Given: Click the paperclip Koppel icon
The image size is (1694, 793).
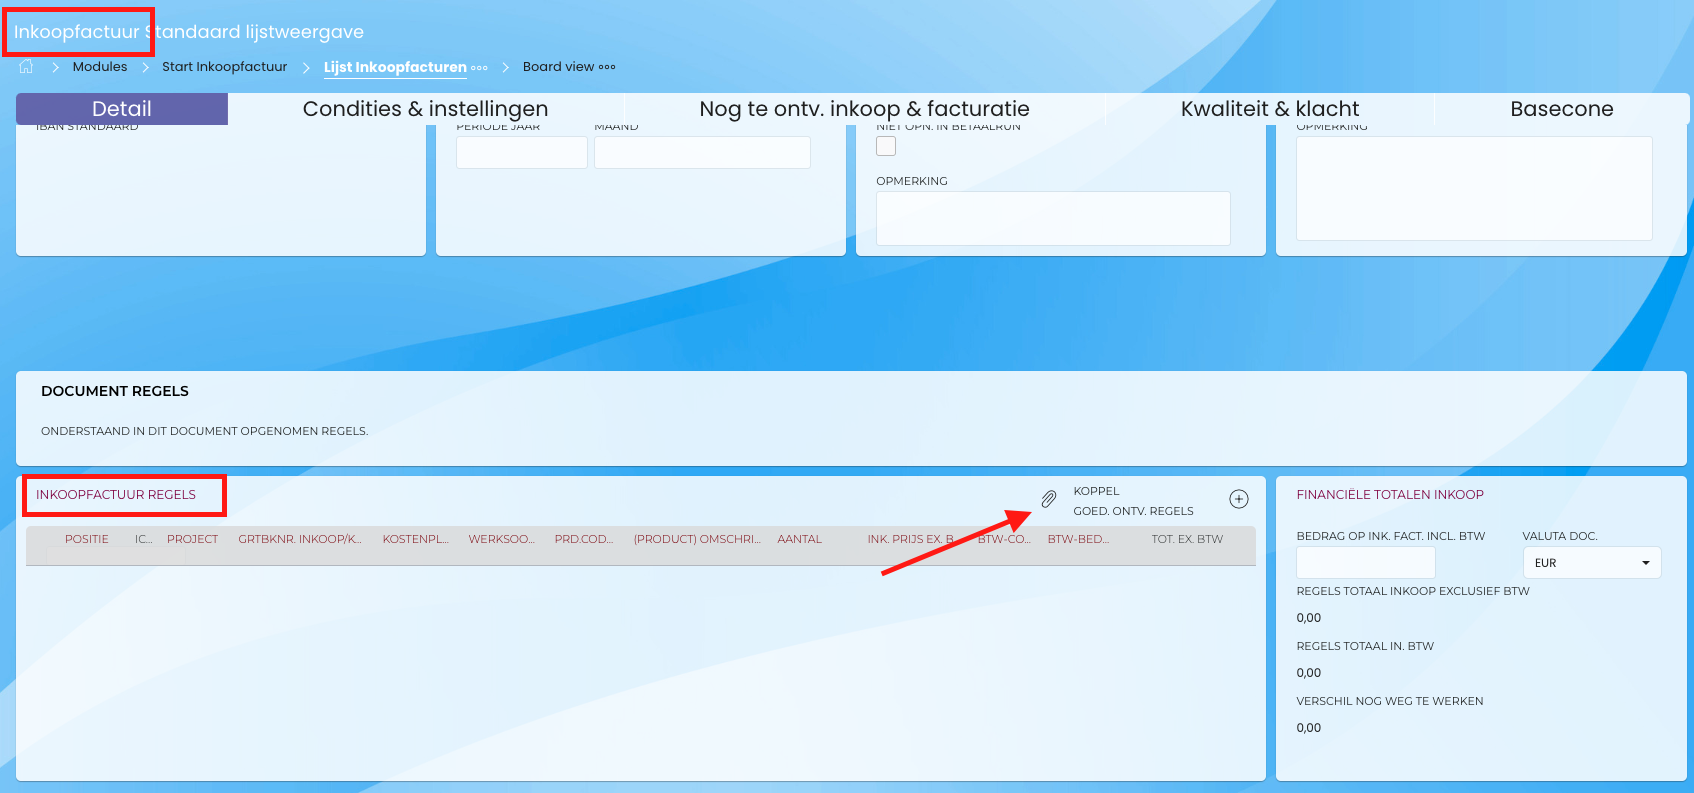Looking at the screenshot, I should pyautogui.click(x=1048, y=499).
